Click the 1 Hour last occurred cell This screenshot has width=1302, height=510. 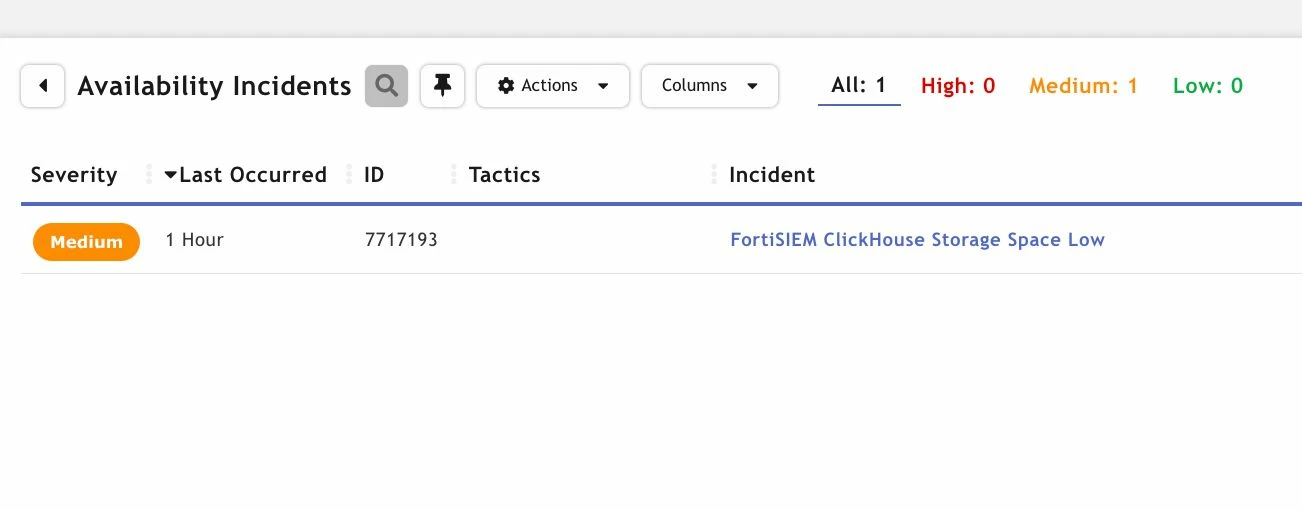pyautogui.click(x=195, y=240)
